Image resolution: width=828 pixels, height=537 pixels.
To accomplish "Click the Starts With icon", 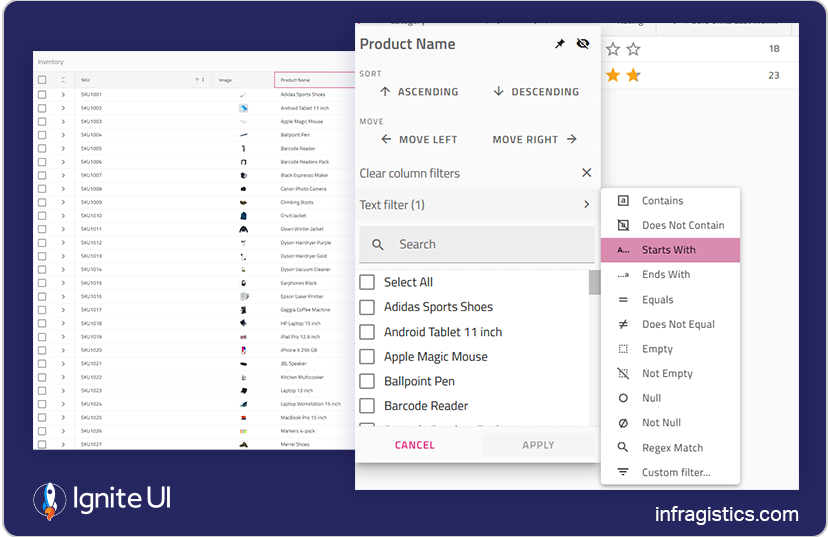I will 623,250.
